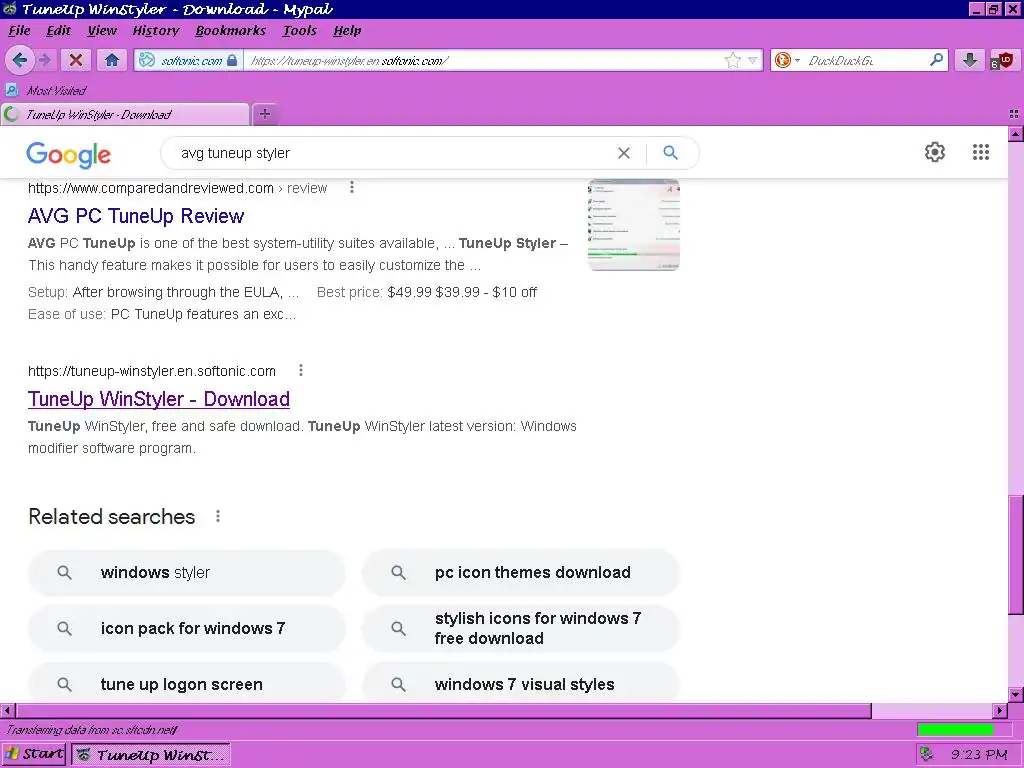Click the DuckDuckGo search input field
Image resolution: width=1024 pixels, height=768 pixels.
(x=865, y=61)
